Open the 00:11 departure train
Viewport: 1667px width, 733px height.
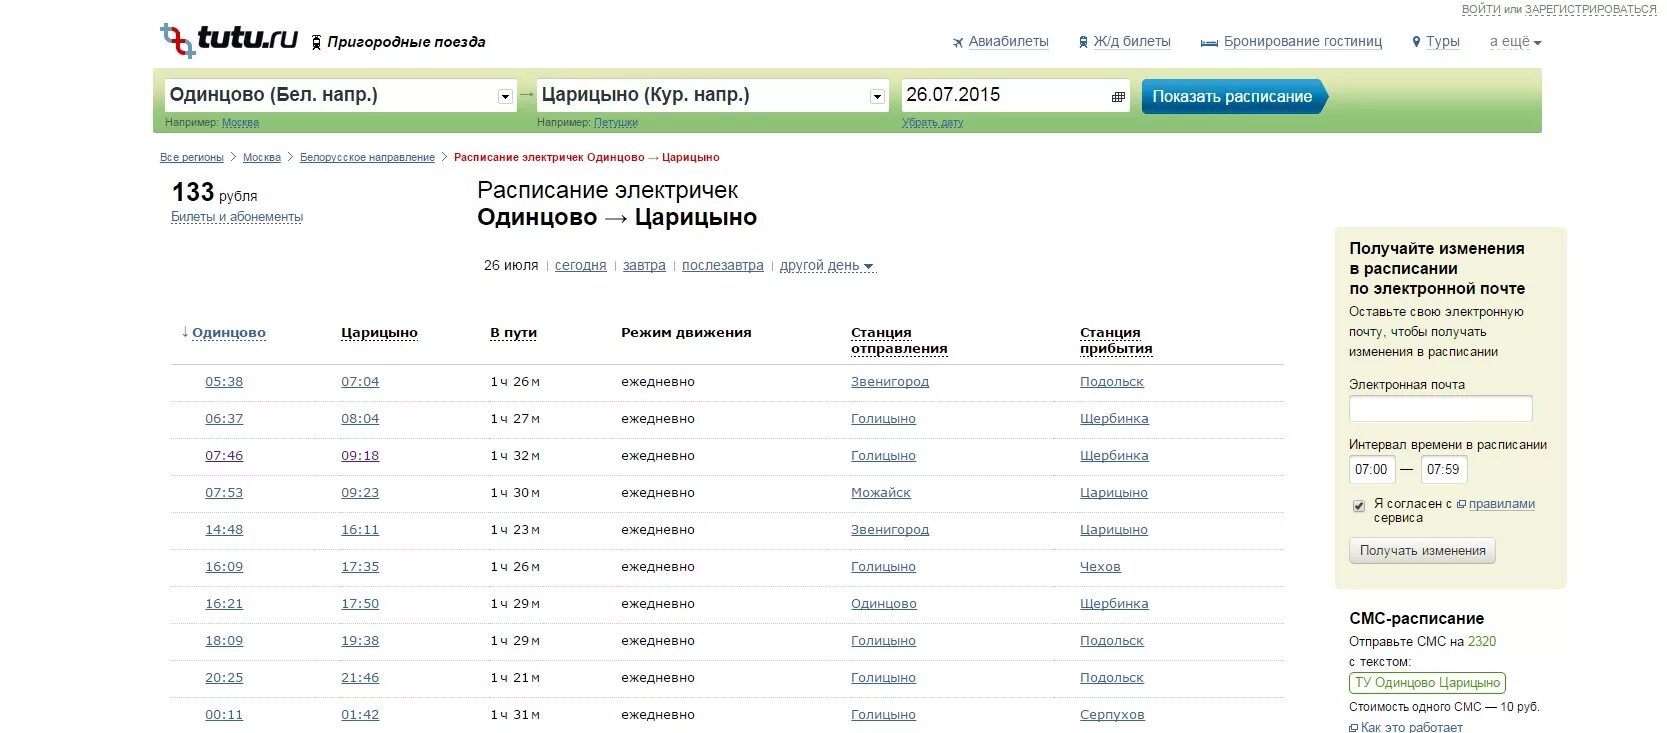click(224, 715)
